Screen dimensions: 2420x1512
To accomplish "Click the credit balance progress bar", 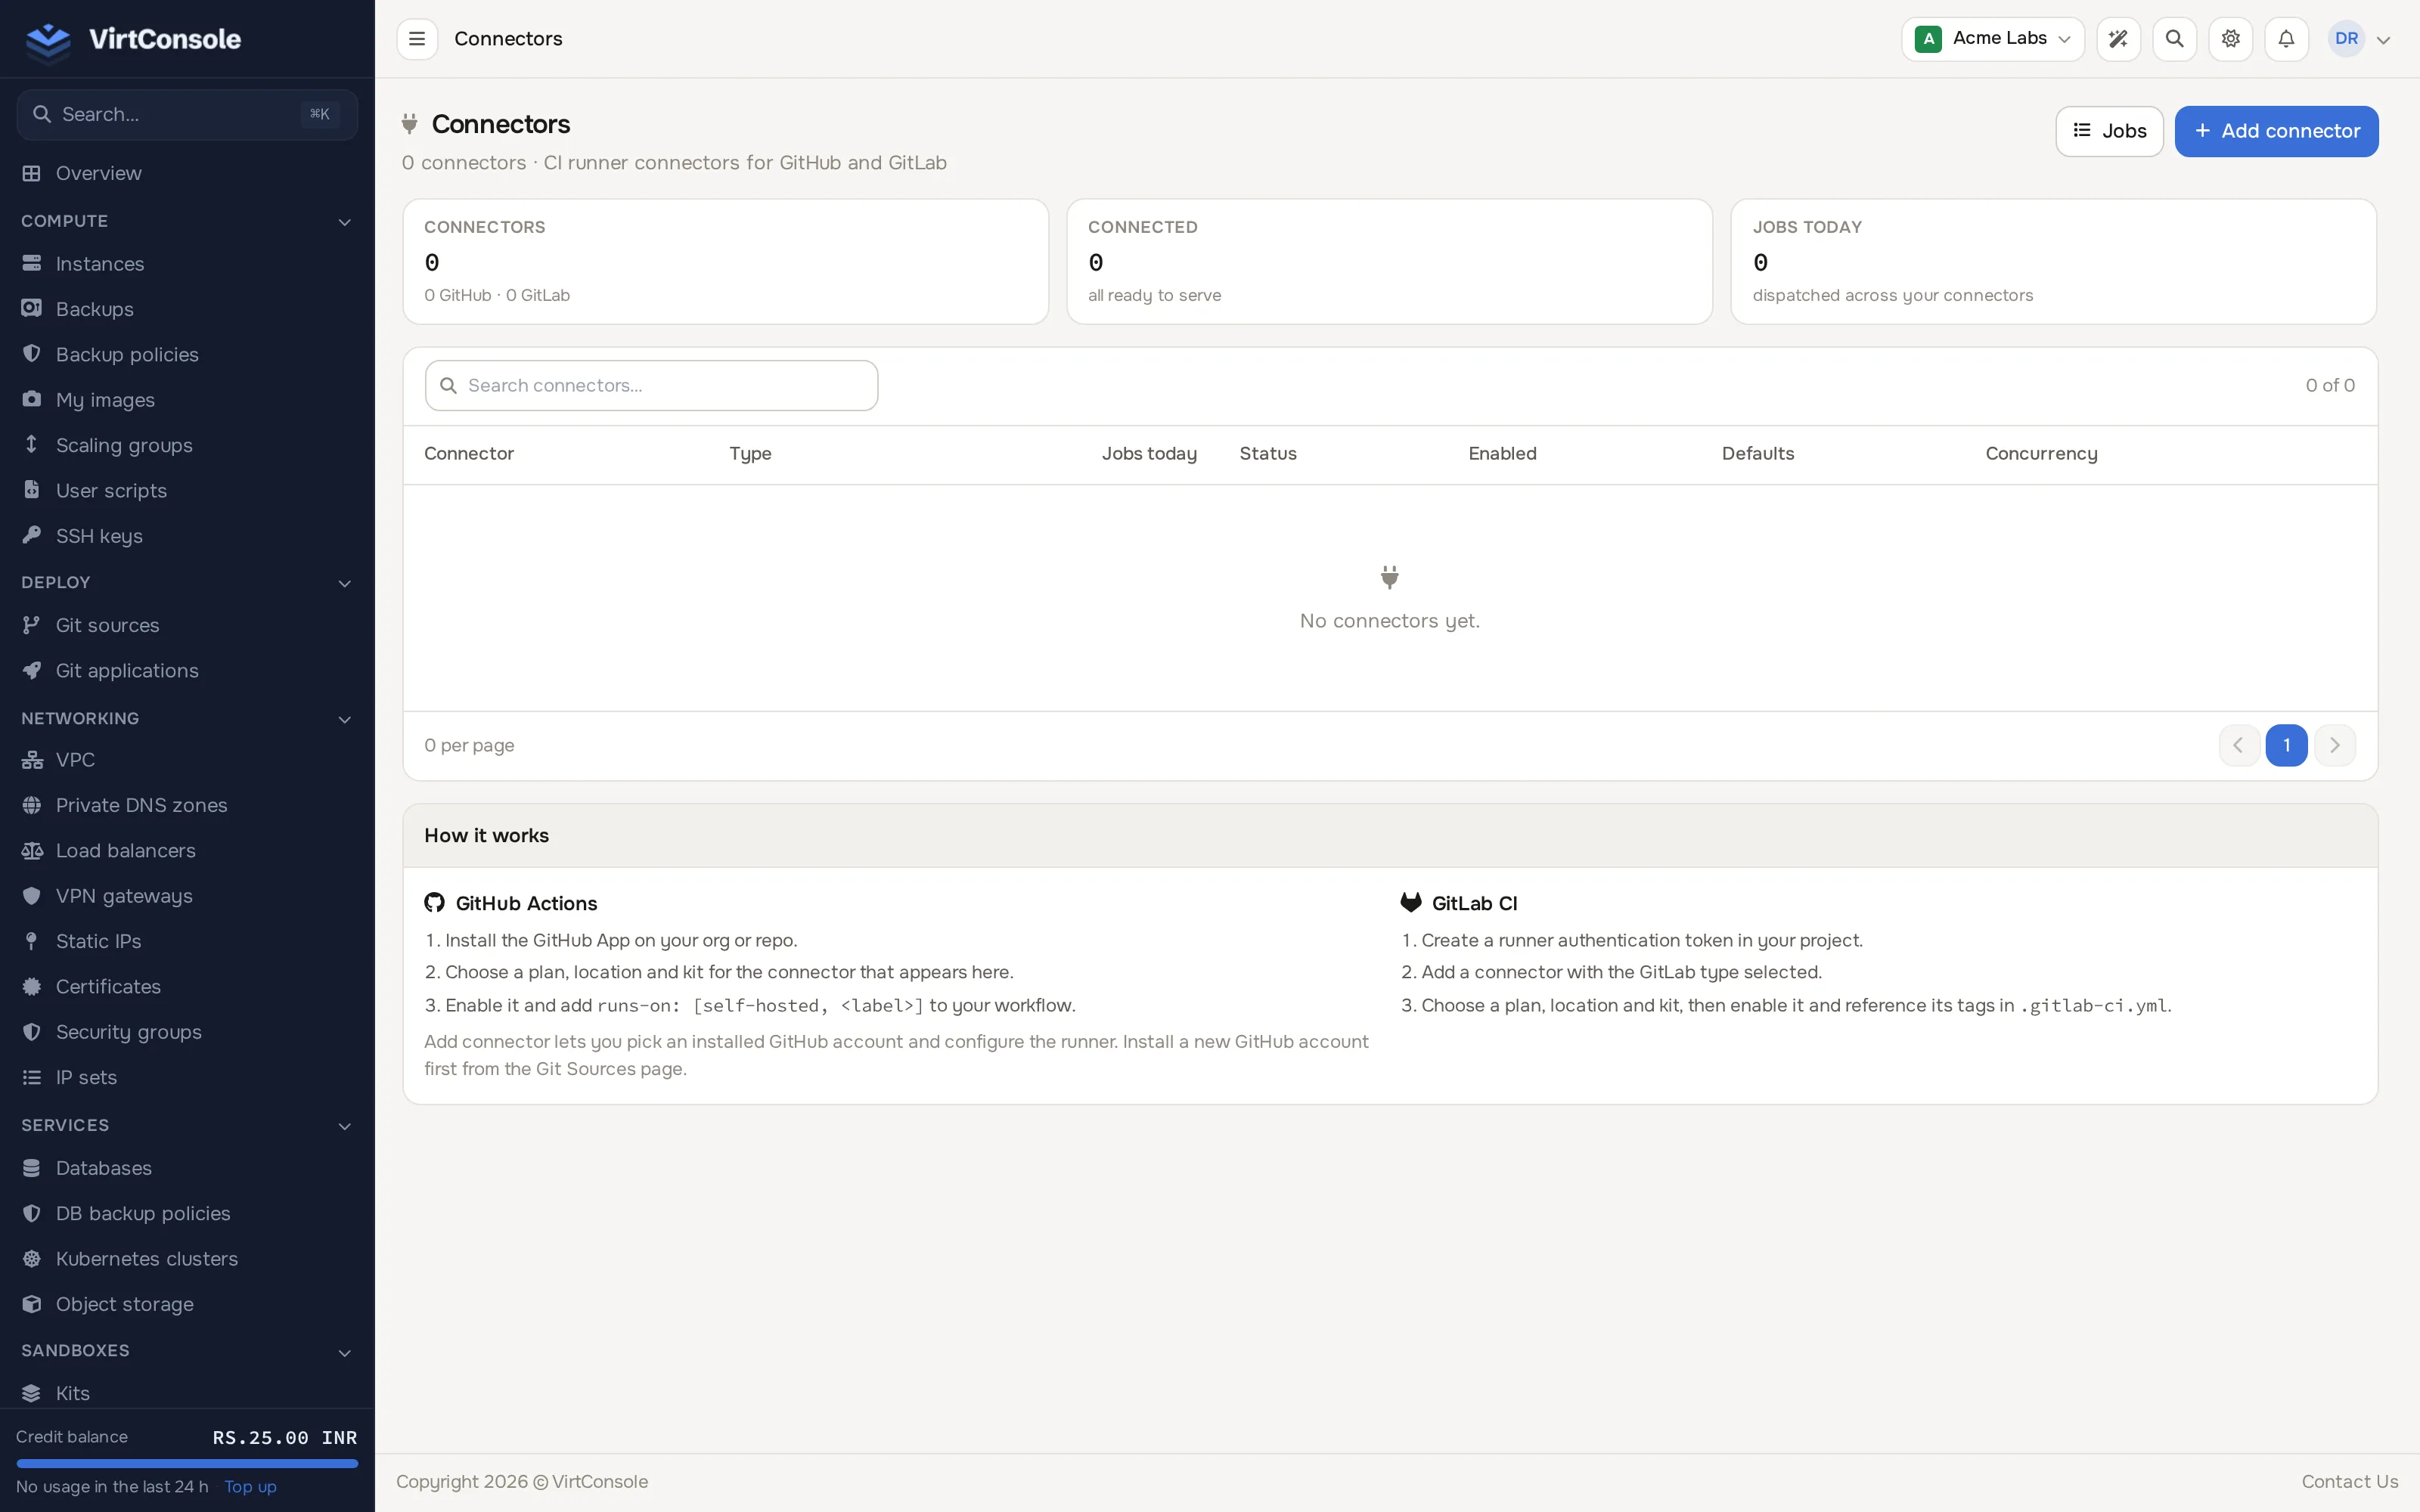I will pyautogui.click(x=187, y=1464).
